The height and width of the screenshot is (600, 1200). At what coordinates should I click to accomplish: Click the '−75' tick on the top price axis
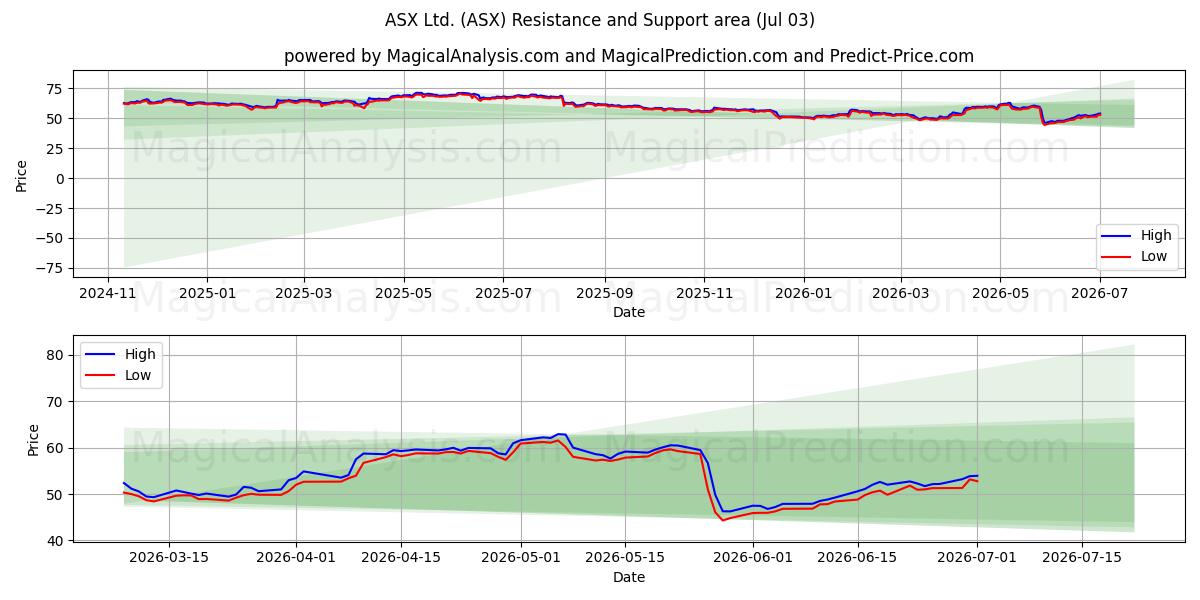coord(52,269)
